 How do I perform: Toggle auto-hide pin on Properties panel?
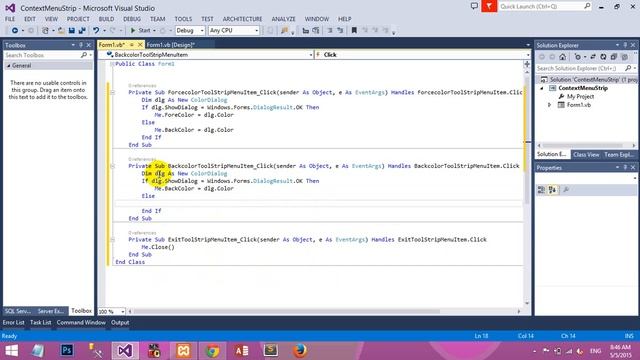point(625,168)
